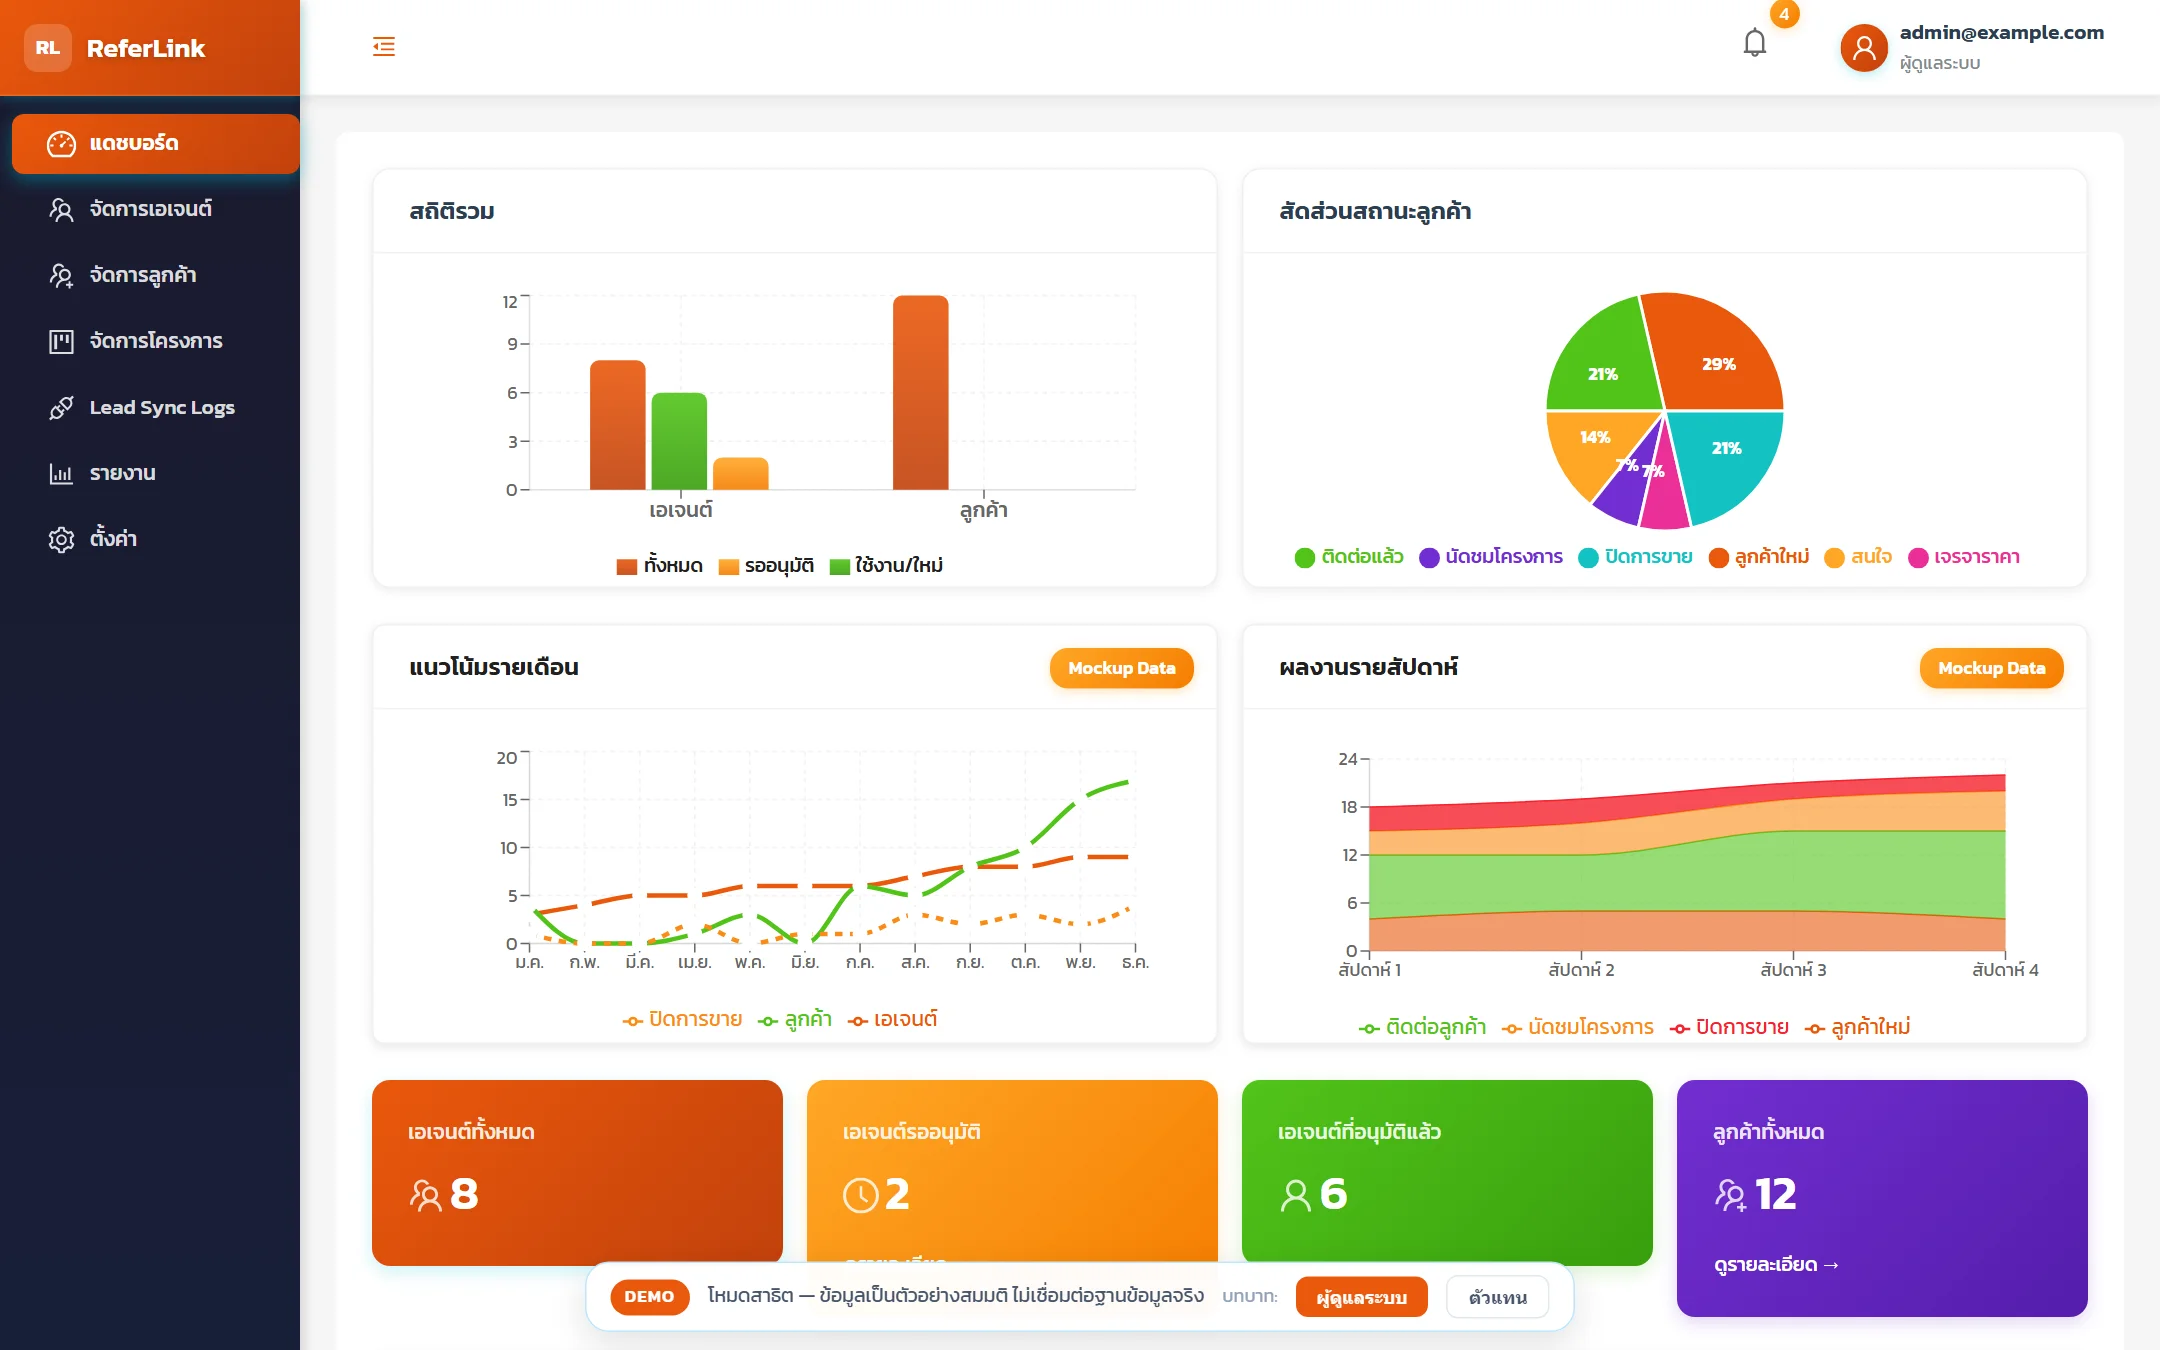Click the notification count badge 4
Image resolution: width=2160 pixels, height=1350 pixels.
[1784, 14]
